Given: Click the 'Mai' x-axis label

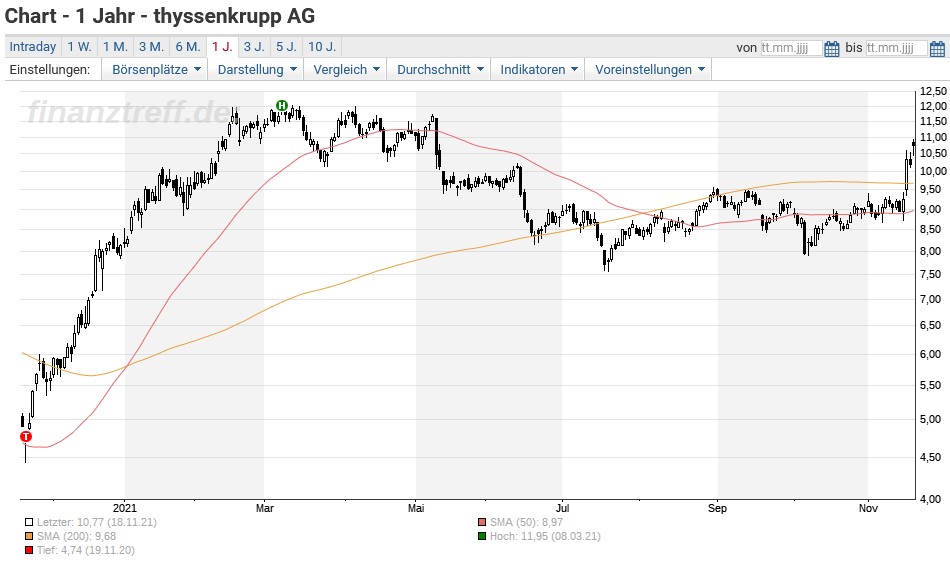Looking at the screenshot, I should [x=416, y=508].
